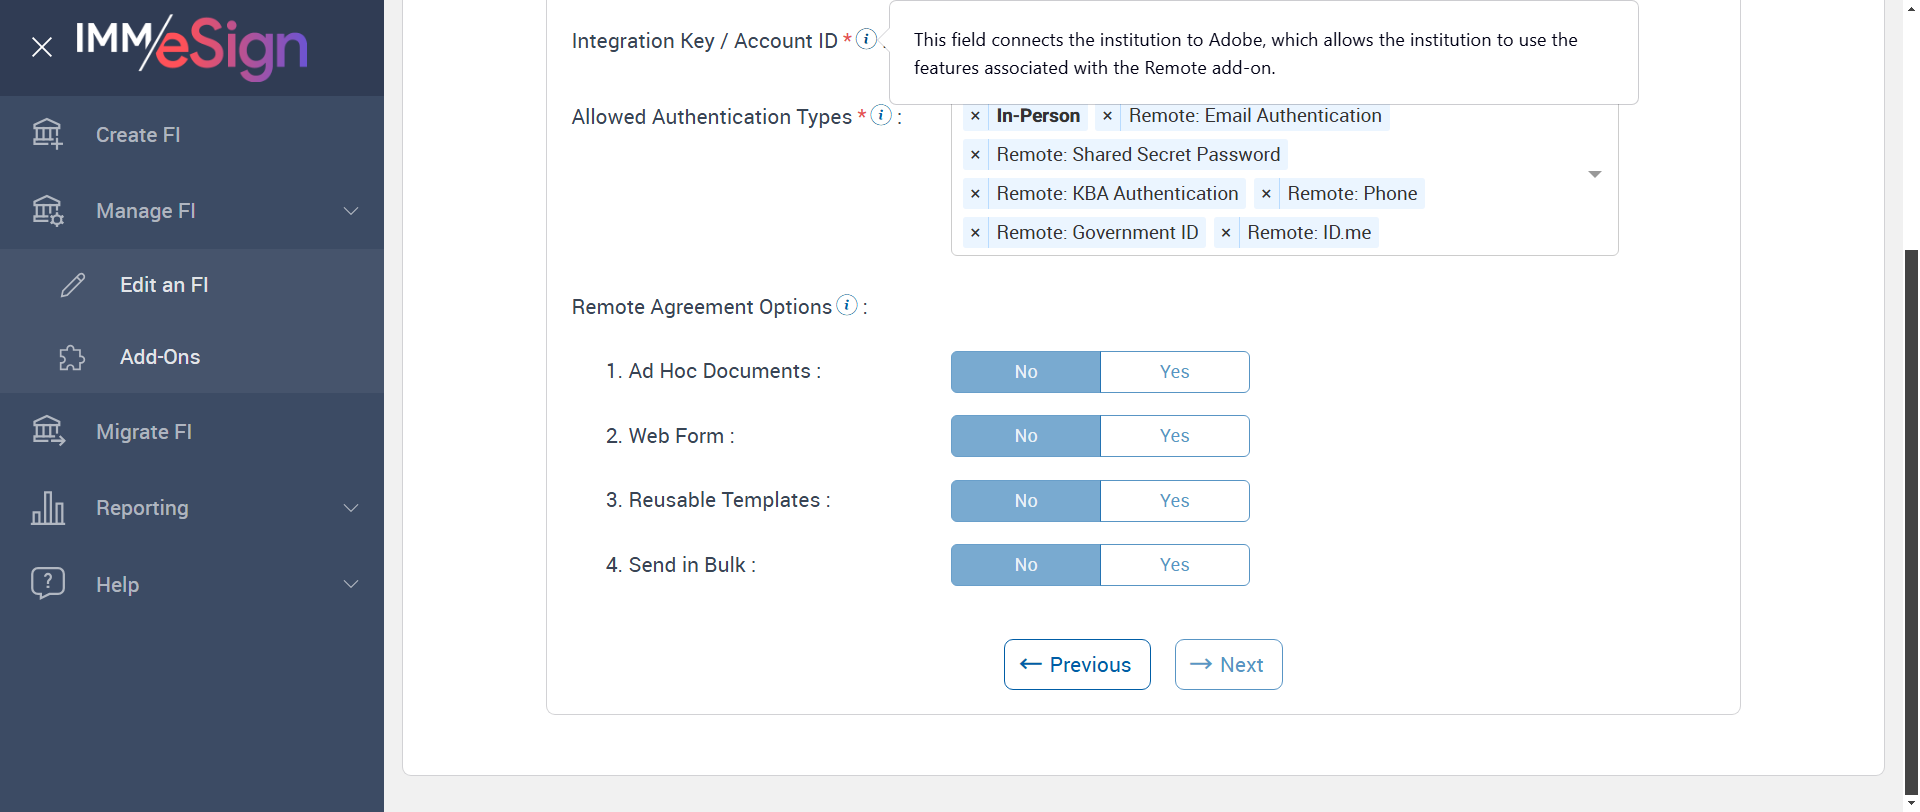Go to the Previous step

pos(1077,665)
